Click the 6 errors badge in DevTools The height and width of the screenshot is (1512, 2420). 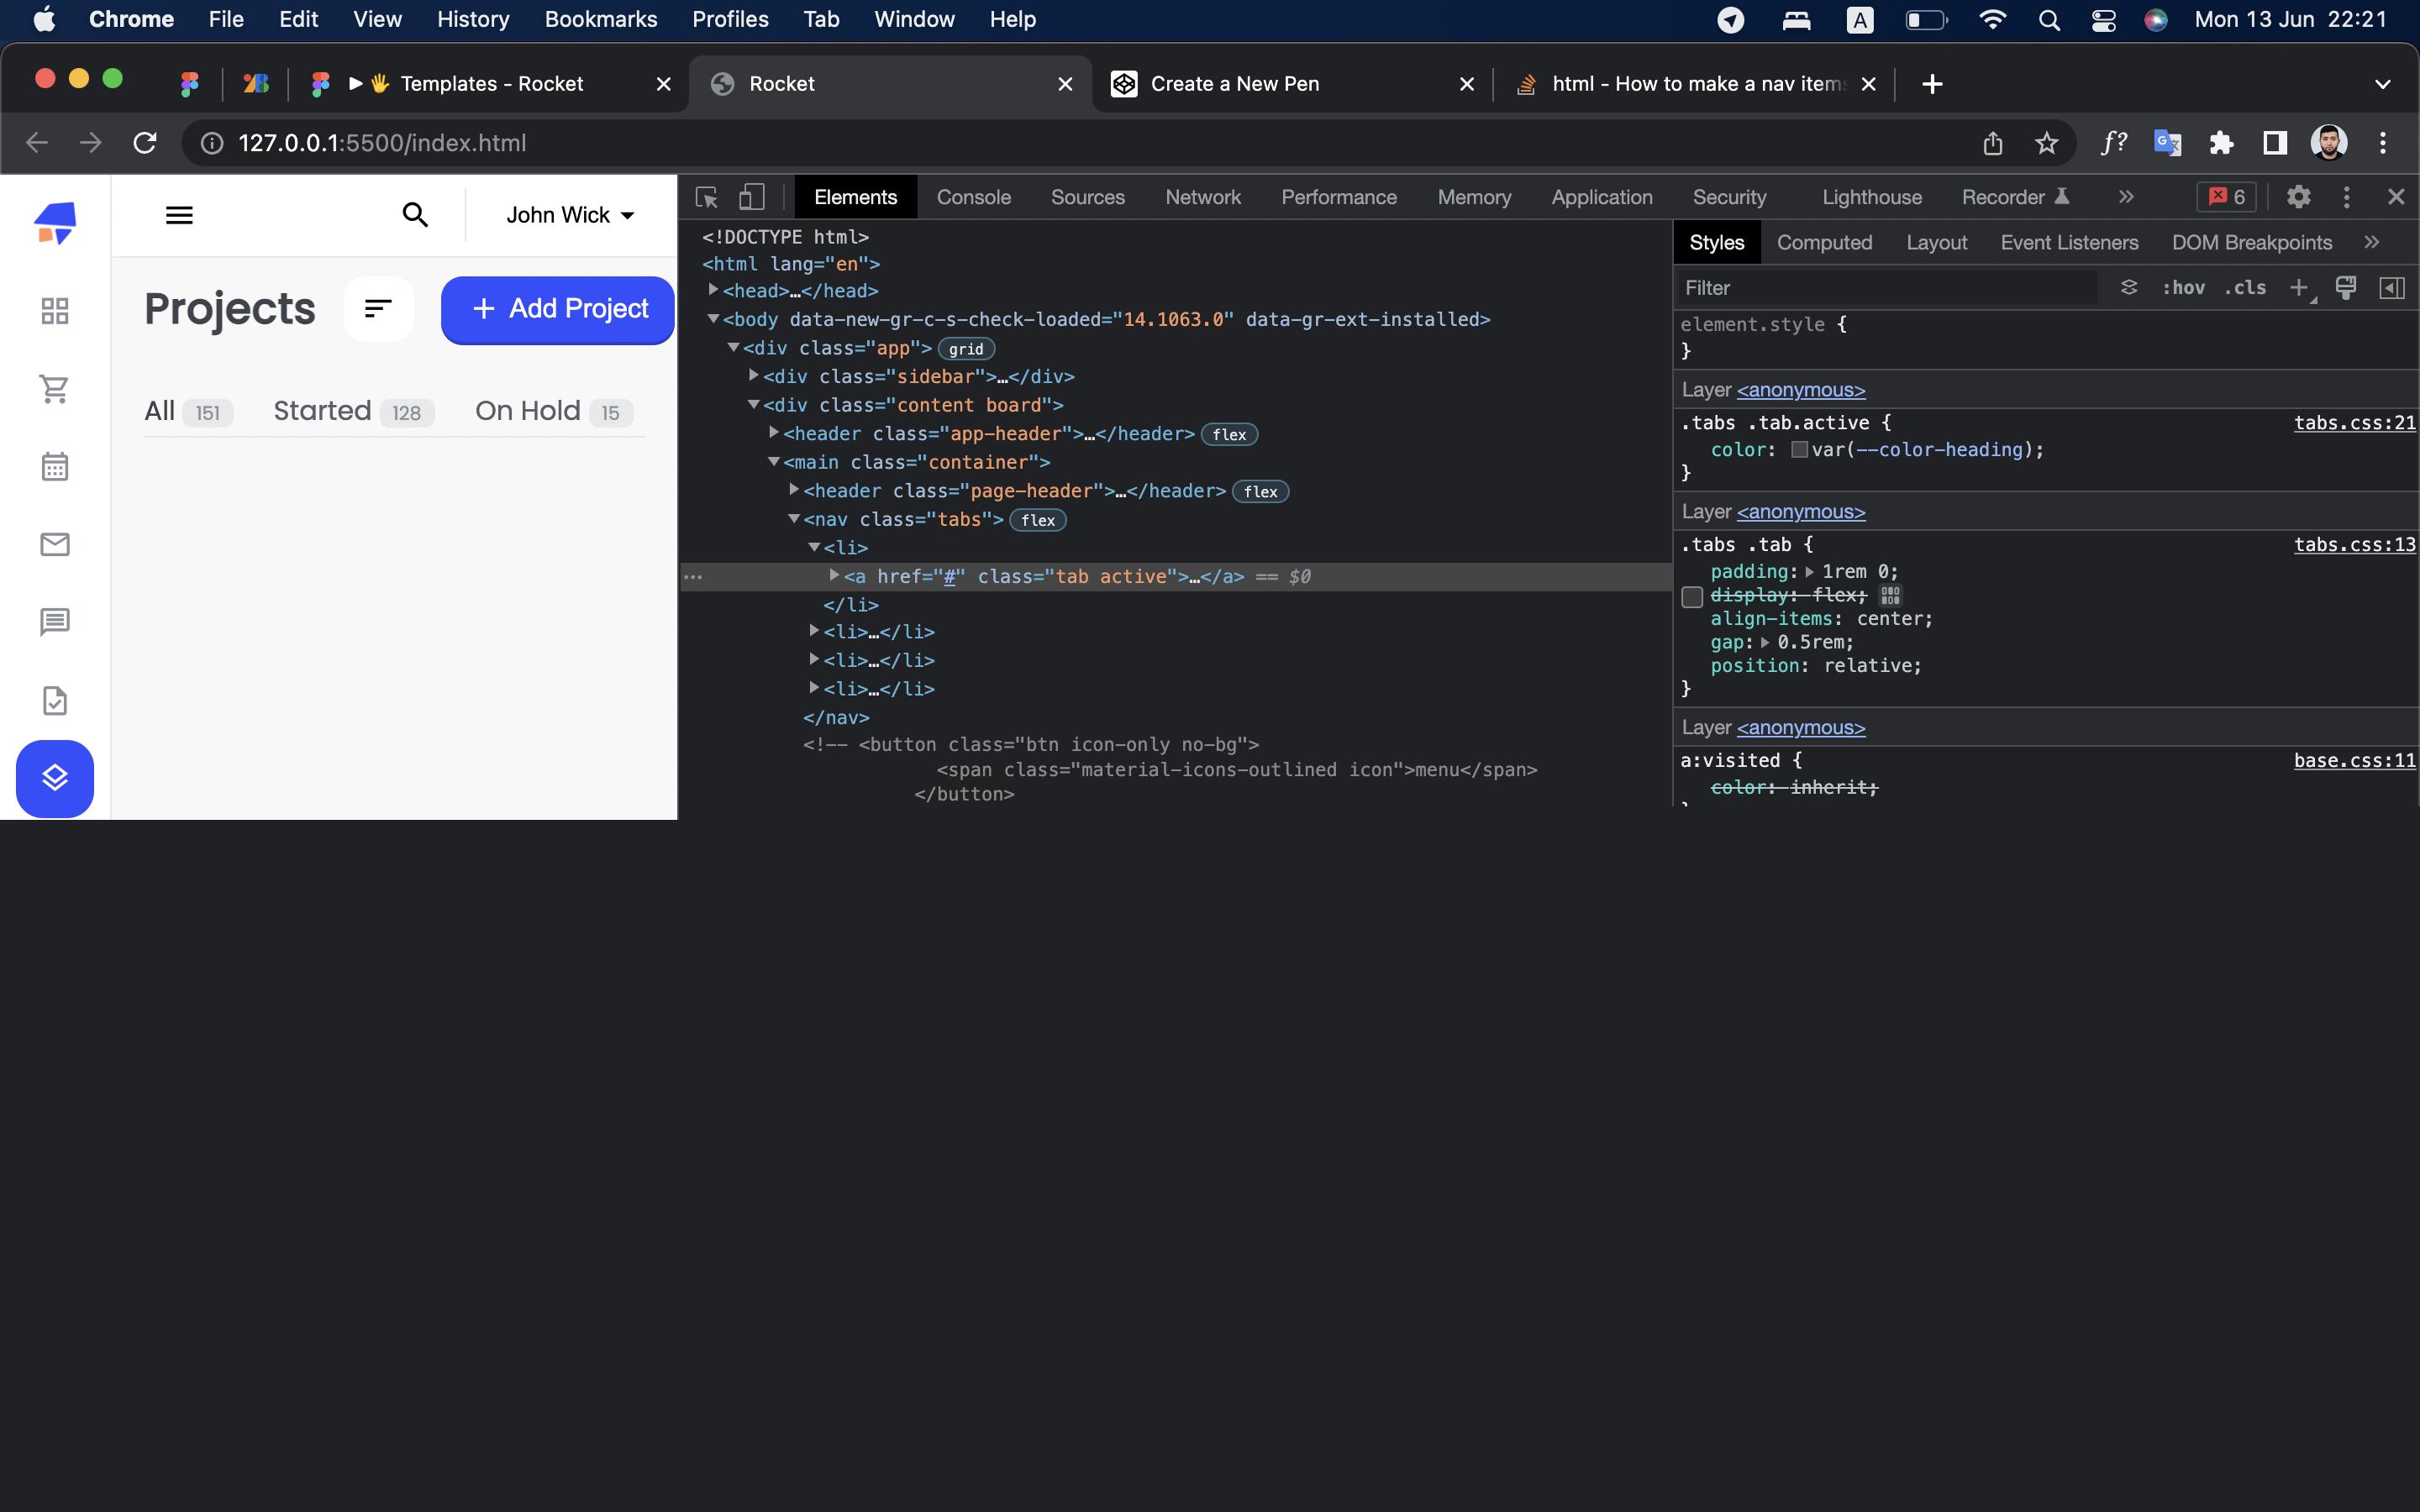tap(2226, 197)
